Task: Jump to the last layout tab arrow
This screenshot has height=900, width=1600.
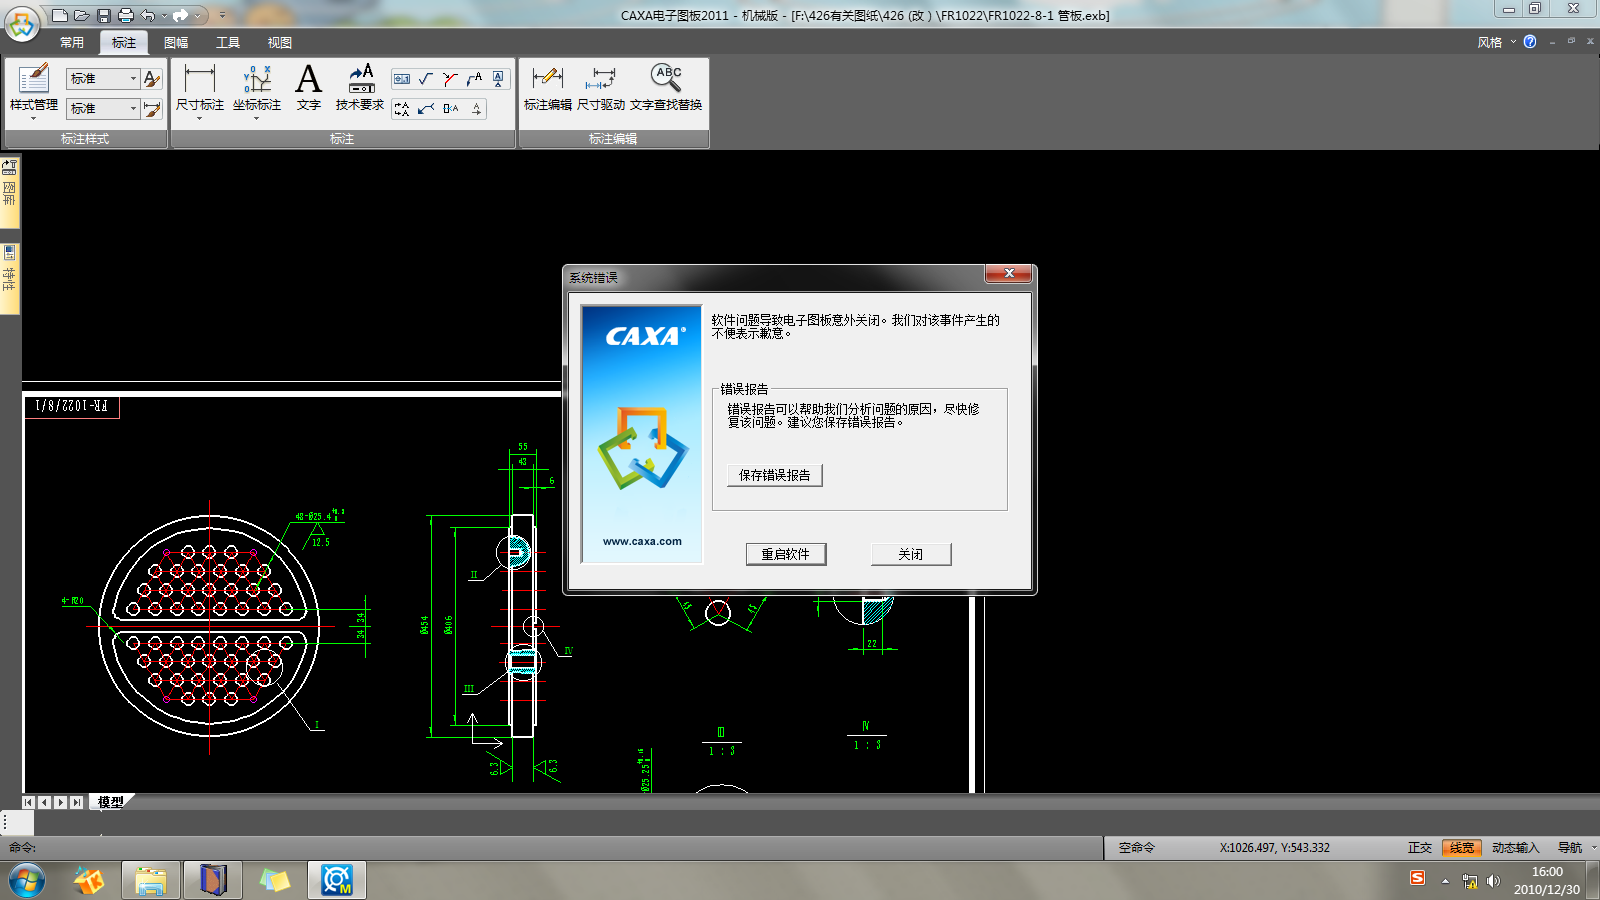Action: (77, 802)
